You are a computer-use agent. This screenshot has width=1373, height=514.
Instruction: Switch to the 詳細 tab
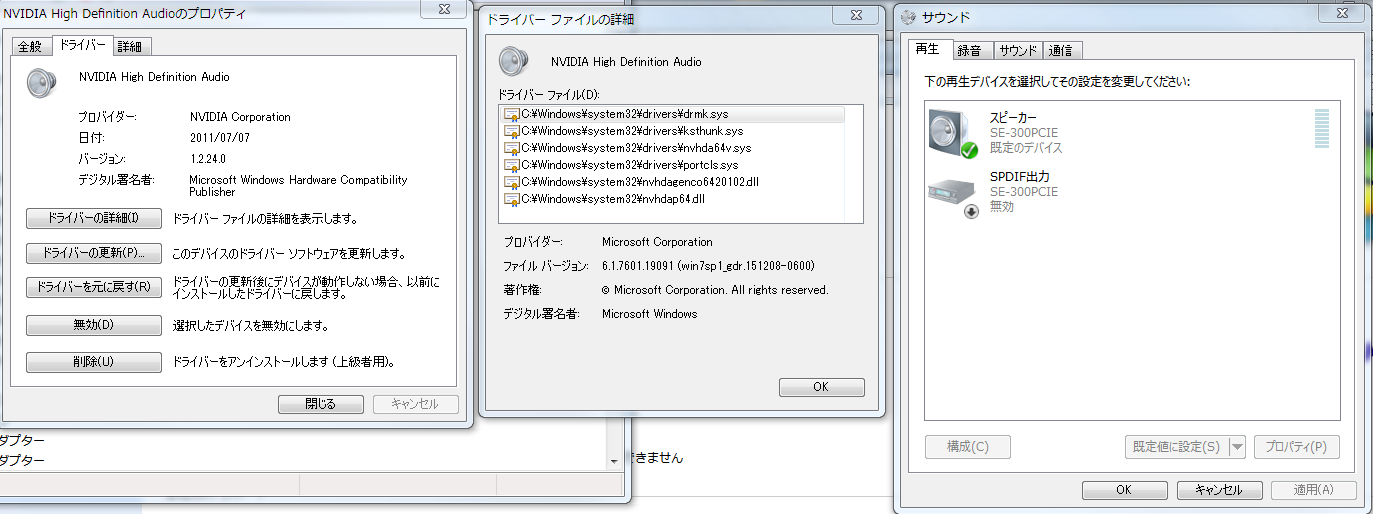click(x=131, y=47)
